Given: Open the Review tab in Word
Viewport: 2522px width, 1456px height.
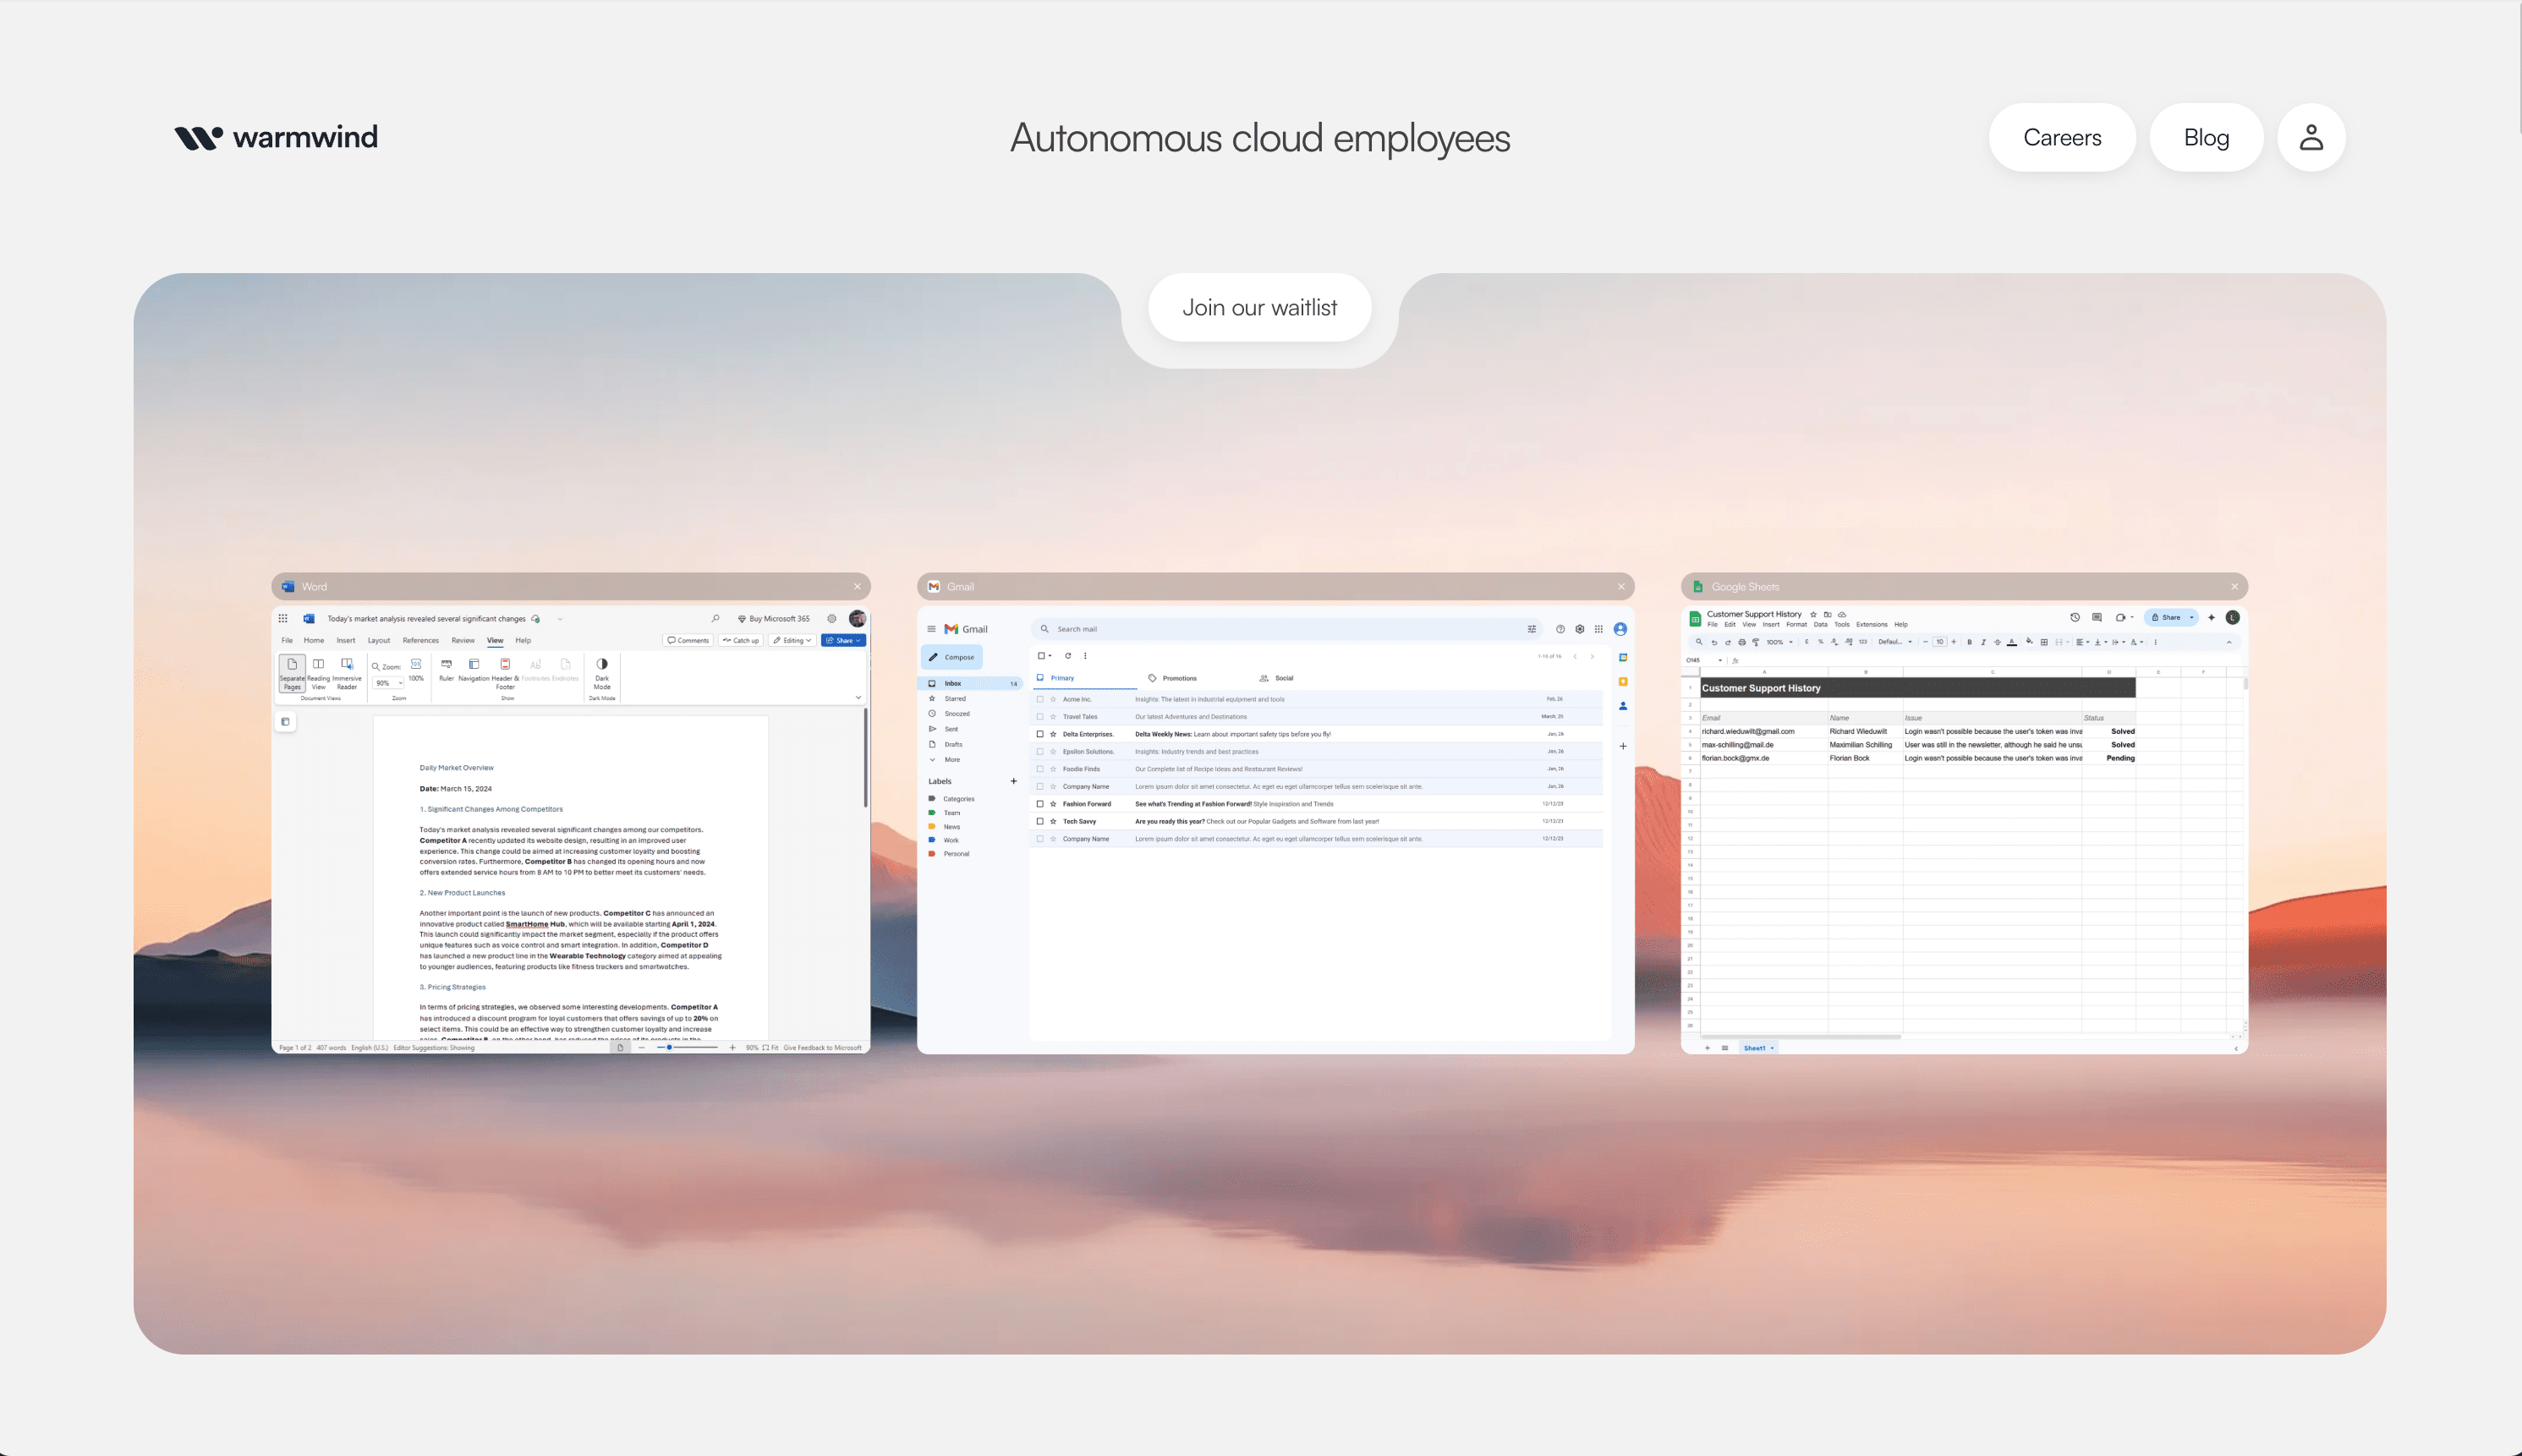Looking at the screenshot, I should [462, 640].
